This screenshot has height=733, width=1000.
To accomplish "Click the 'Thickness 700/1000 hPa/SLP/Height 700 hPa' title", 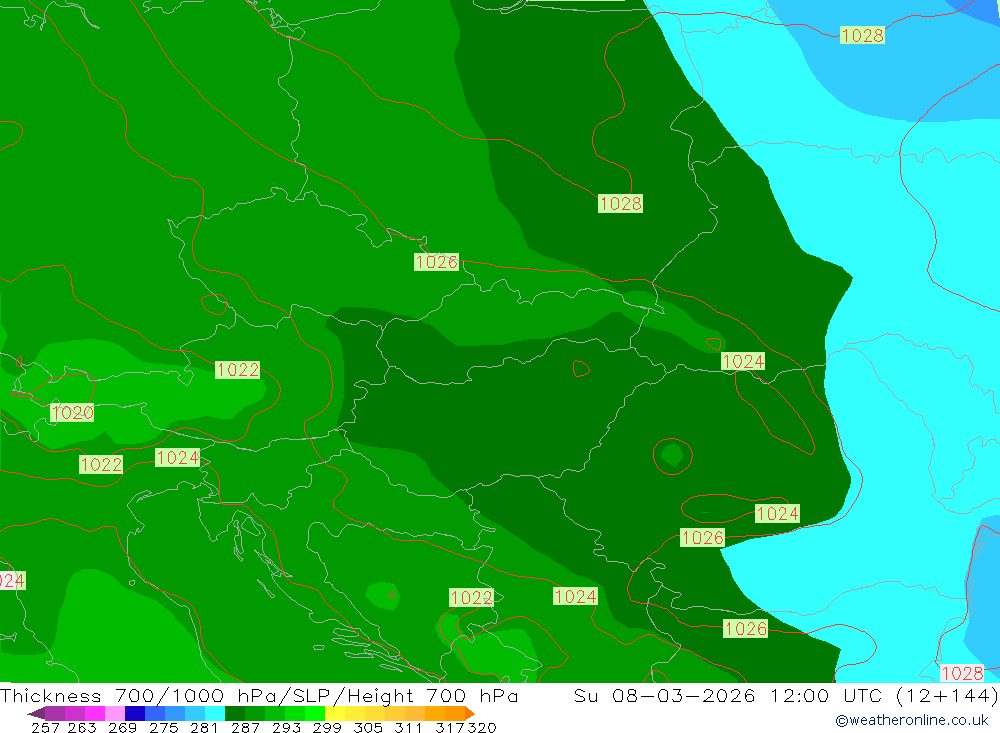I will click(259, 695).
